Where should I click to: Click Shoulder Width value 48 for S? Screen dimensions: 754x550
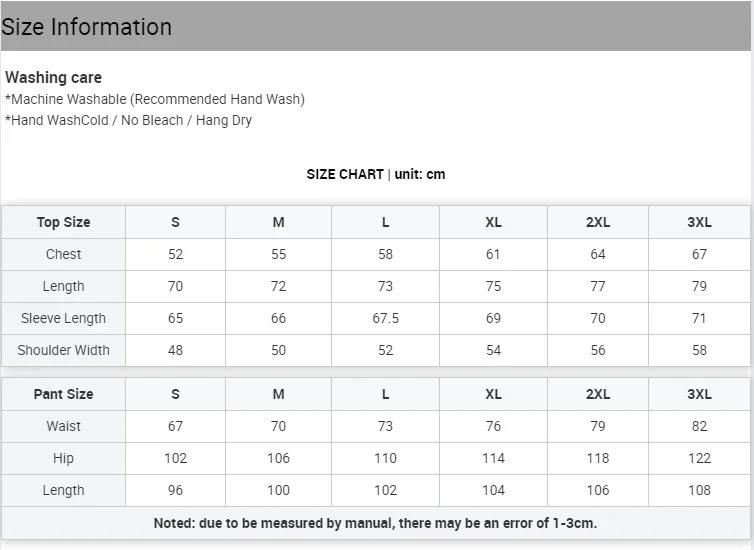pos(175,350)
